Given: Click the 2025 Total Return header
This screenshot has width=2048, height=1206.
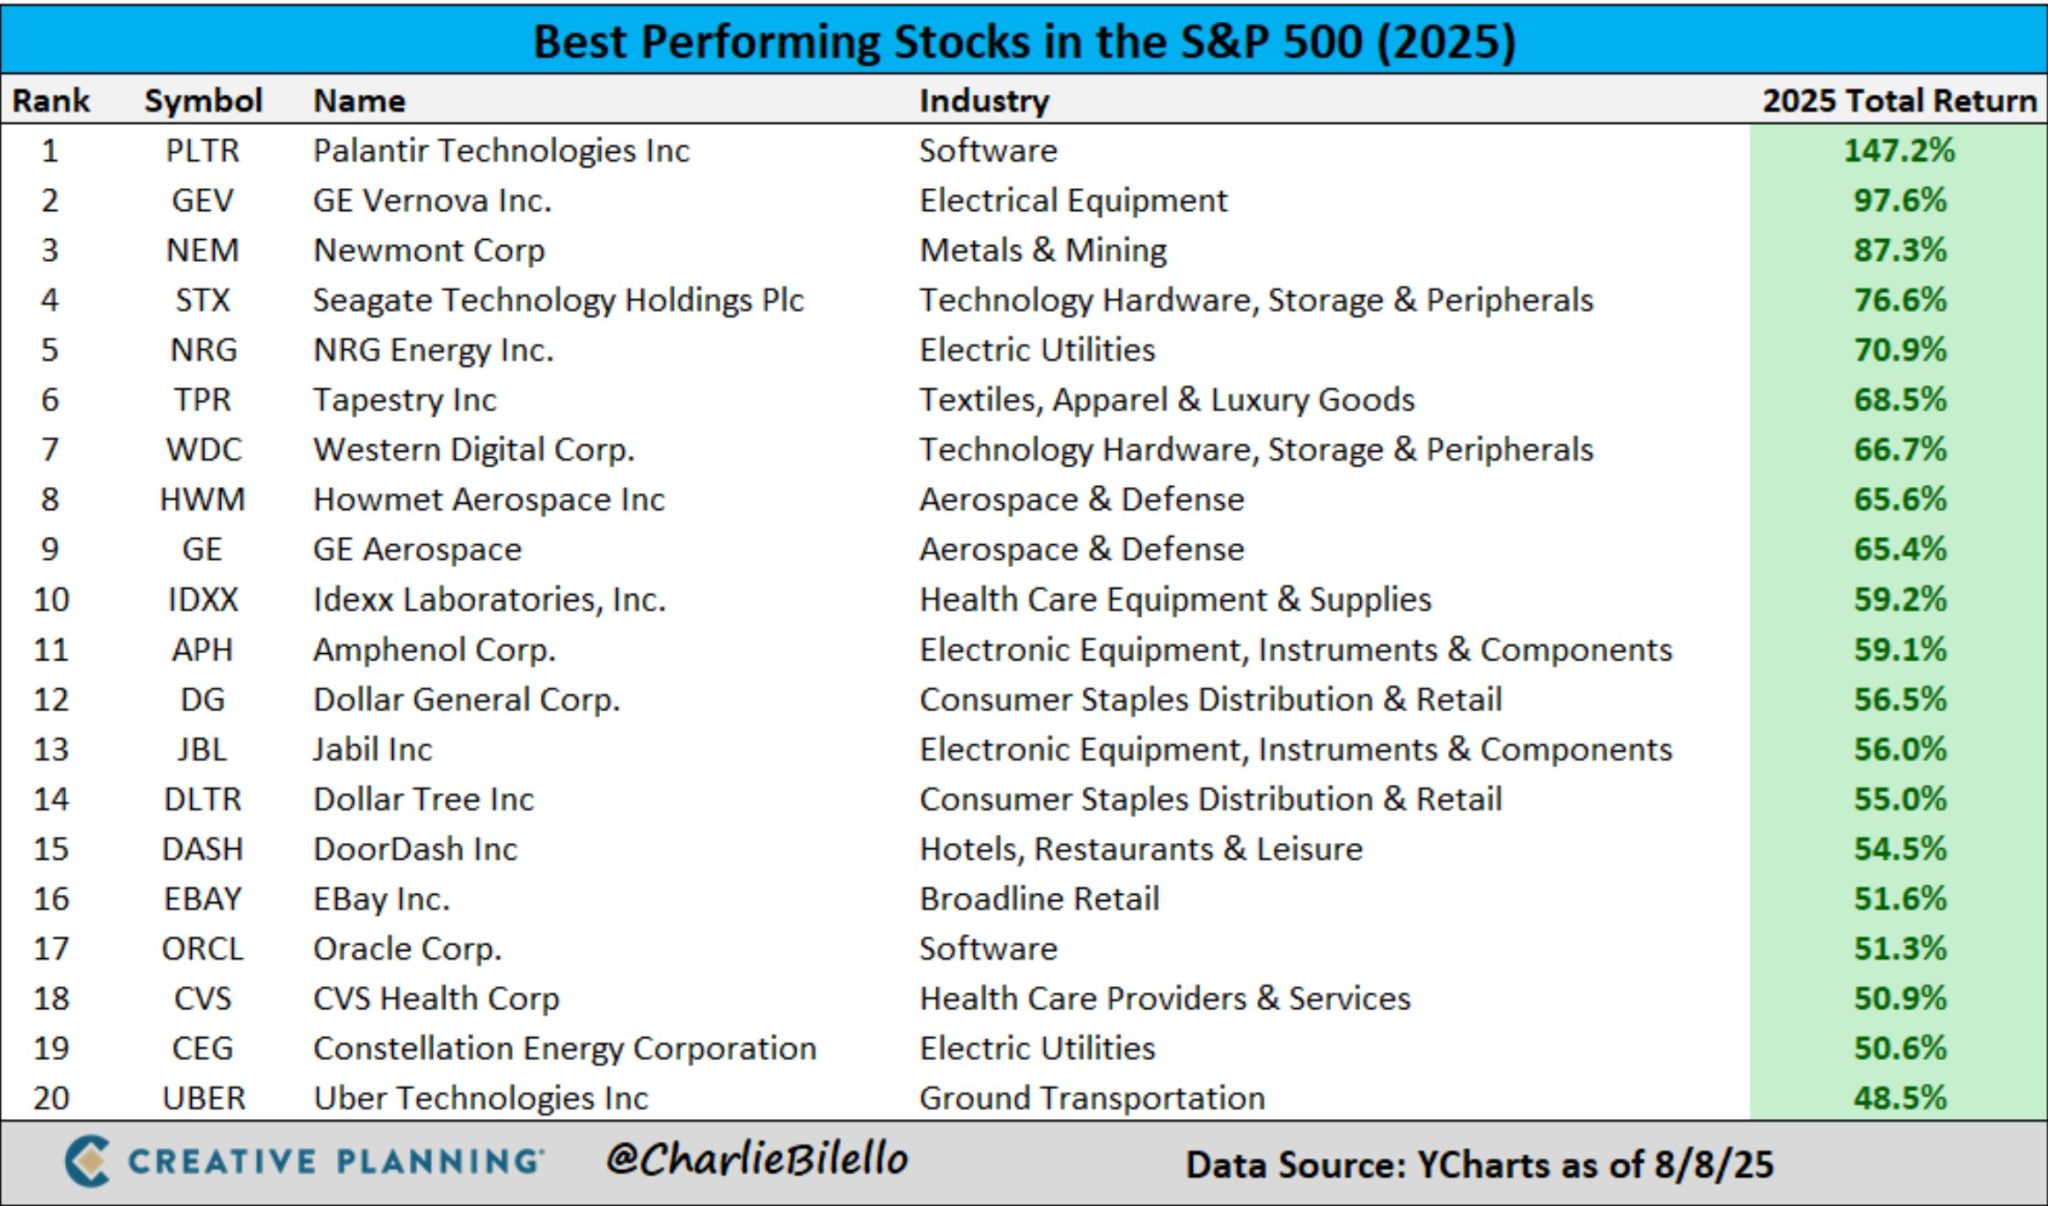Looking at the screenshot, I should click(1898, 100).
